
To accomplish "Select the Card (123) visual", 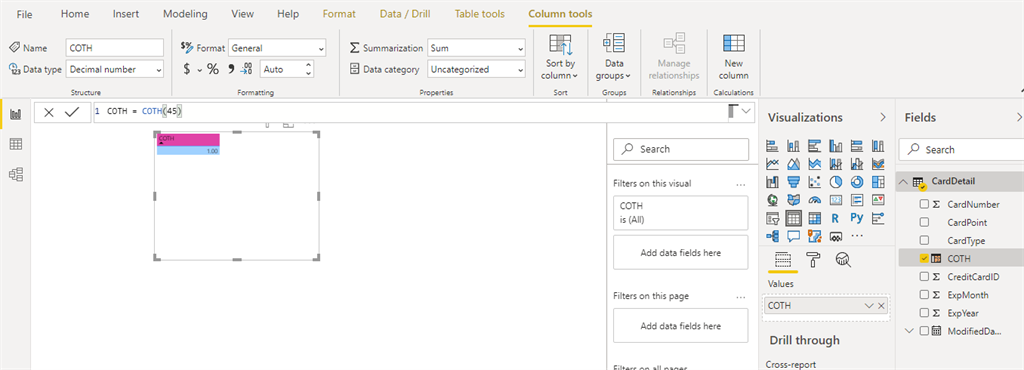I will (x=835, y=200).
